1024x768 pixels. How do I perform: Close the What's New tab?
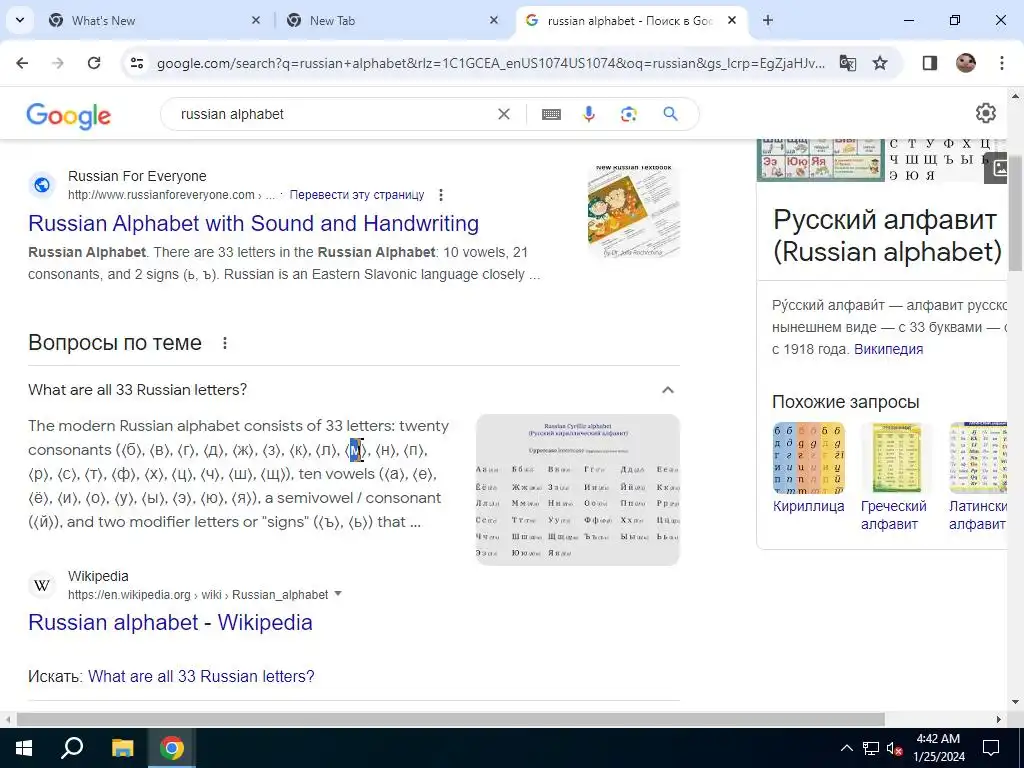(256, 20)
